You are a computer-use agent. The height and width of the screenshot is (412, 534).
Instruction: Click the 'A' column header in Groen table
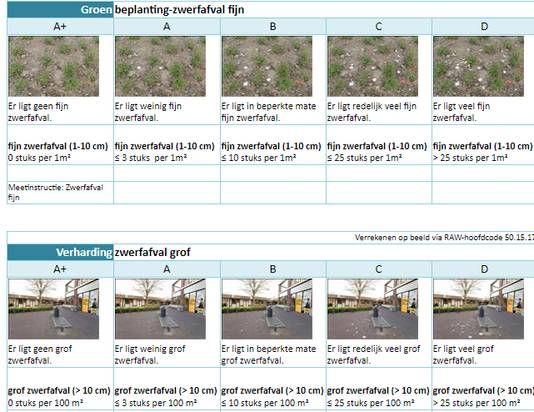pos(167,26)
